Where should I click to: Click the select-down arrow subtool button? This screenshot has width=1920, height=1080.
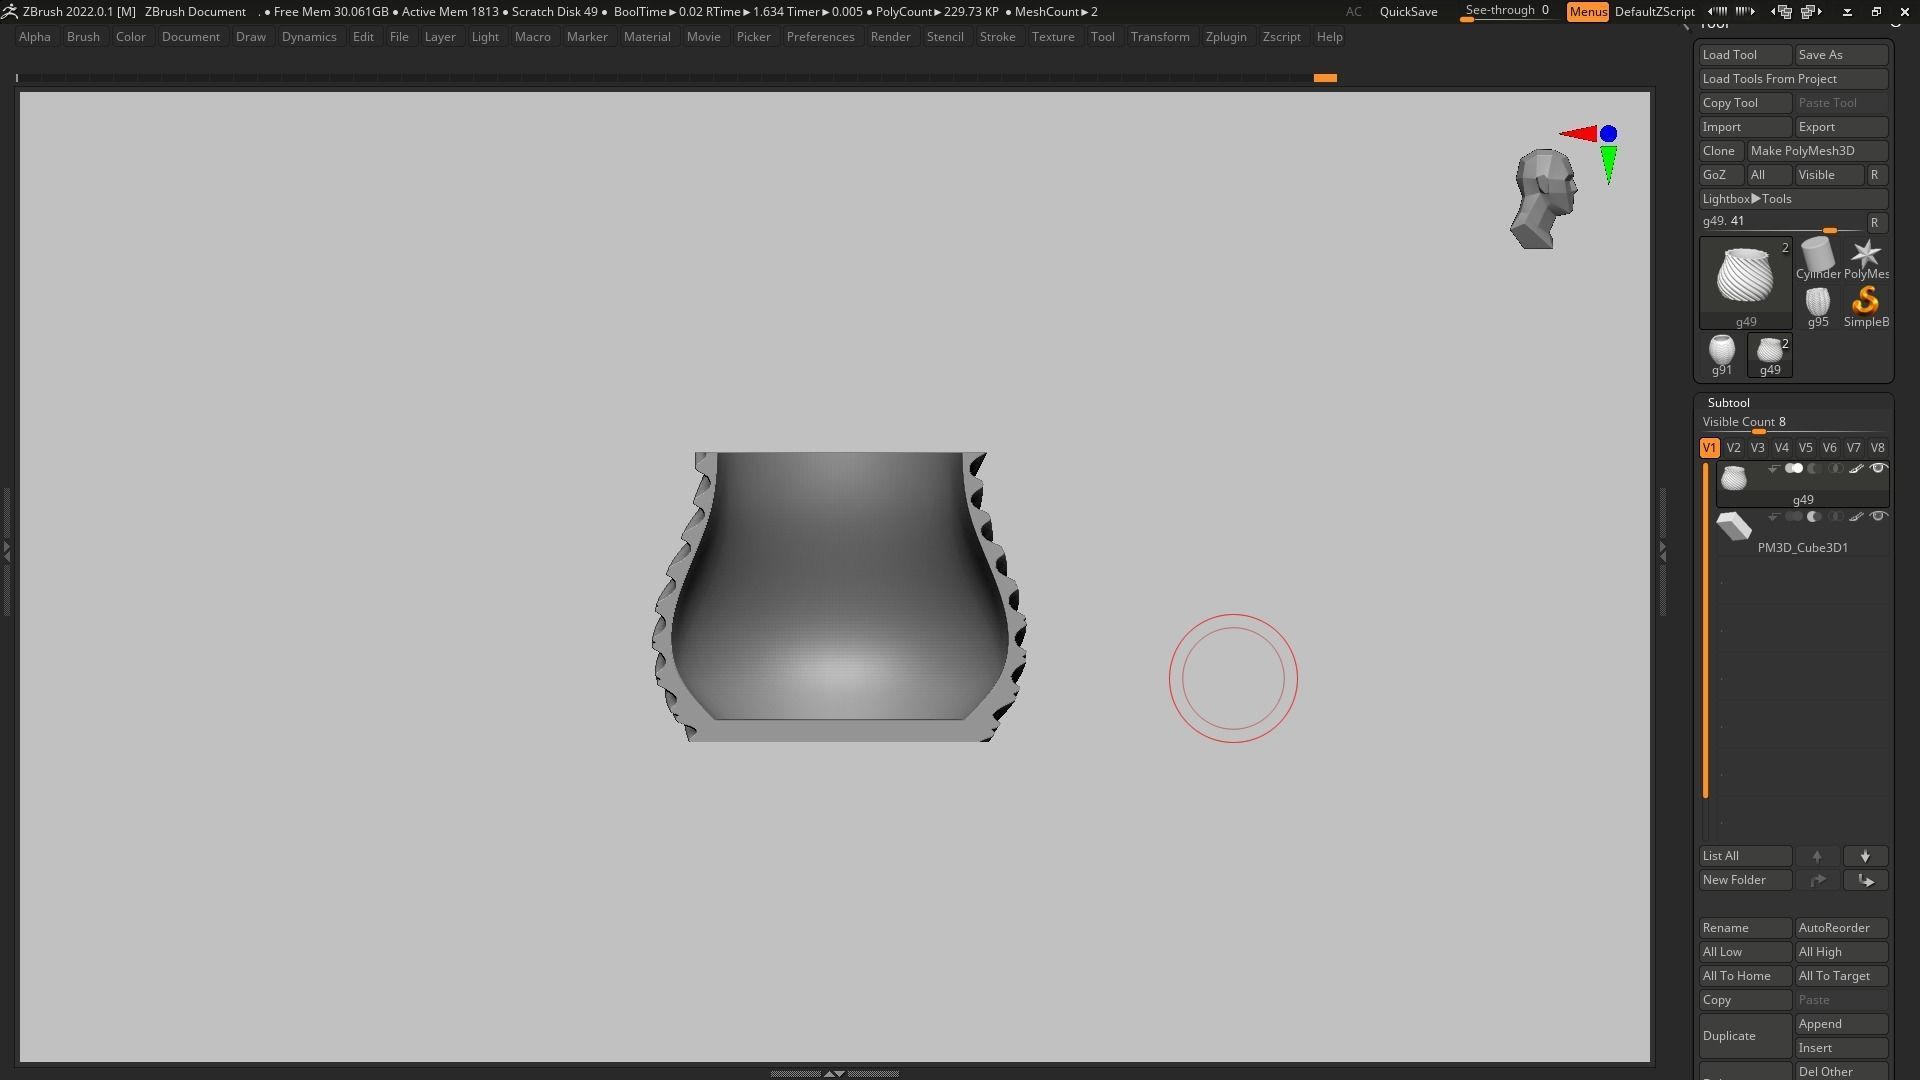(1865, 857)
